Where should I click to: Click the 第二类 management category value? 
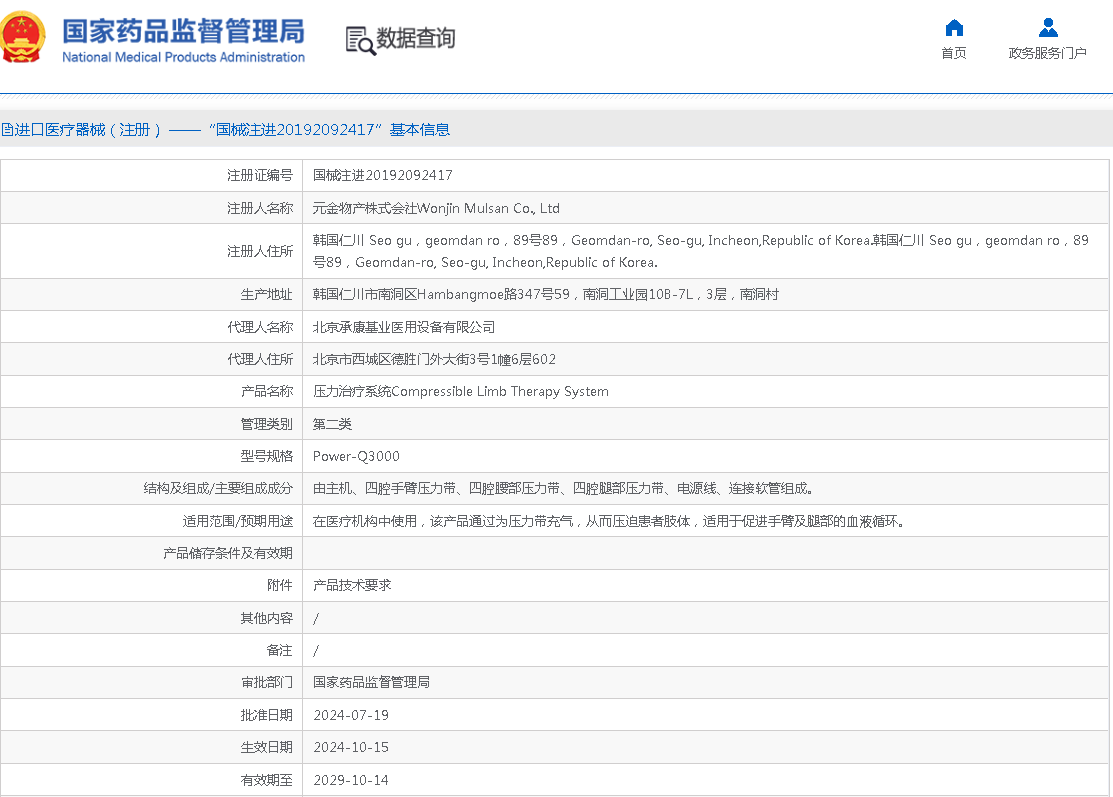[333, 424]
